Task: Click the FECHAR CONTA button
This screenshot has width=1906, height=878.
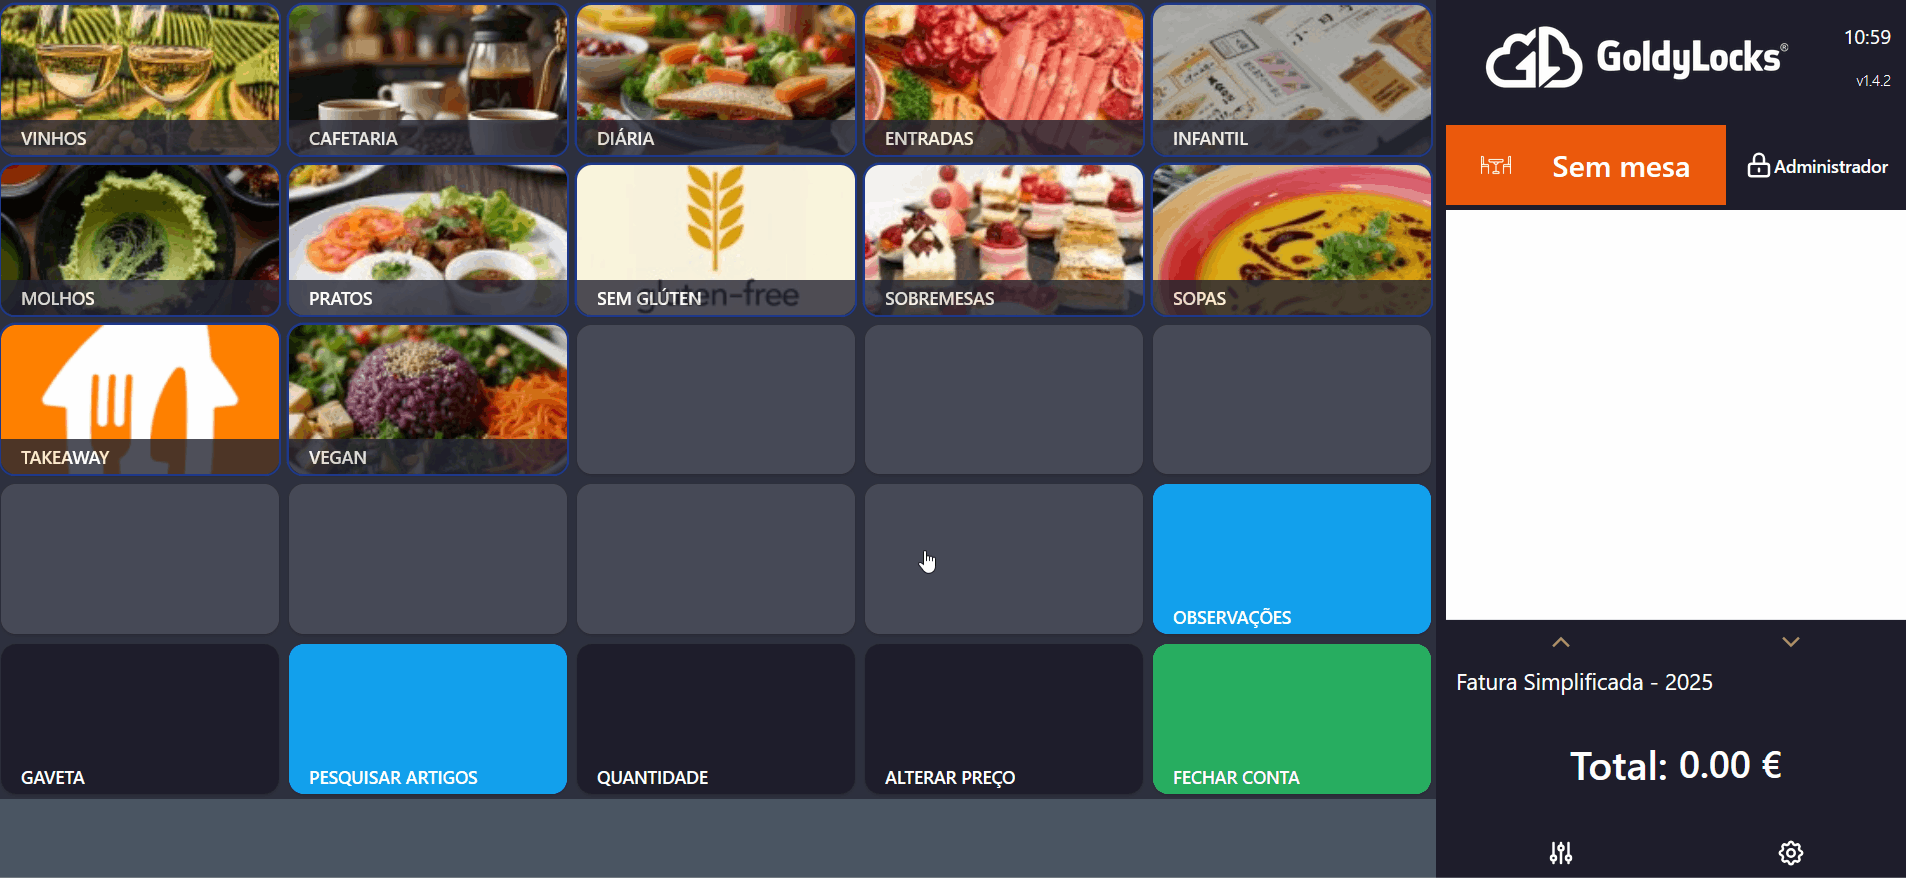Action: coord(1292,719)
